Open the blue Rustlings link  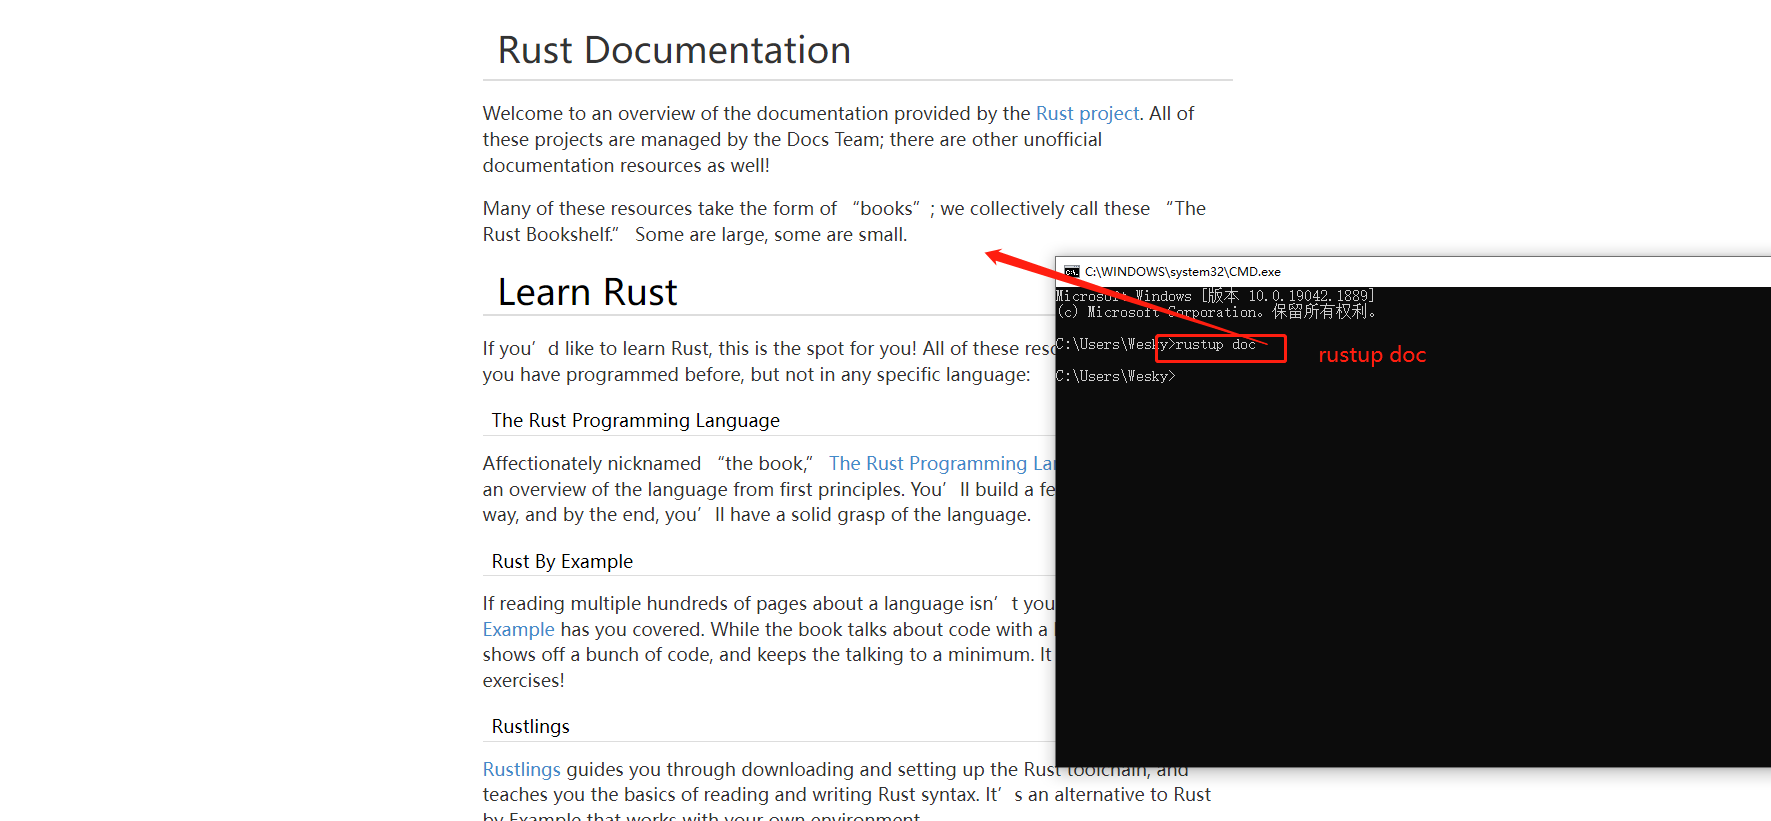(x=521, y=770)
